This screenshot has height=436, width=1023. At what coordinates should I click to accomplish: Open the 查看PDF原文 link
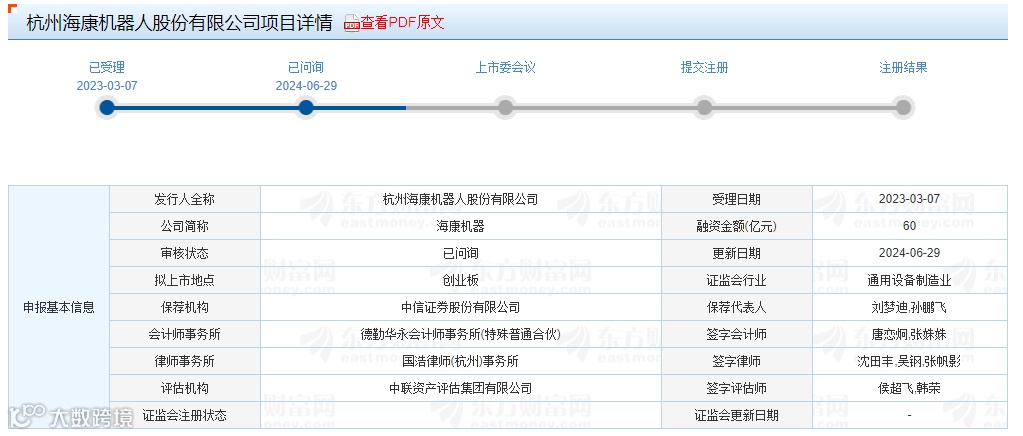[403, 23]
